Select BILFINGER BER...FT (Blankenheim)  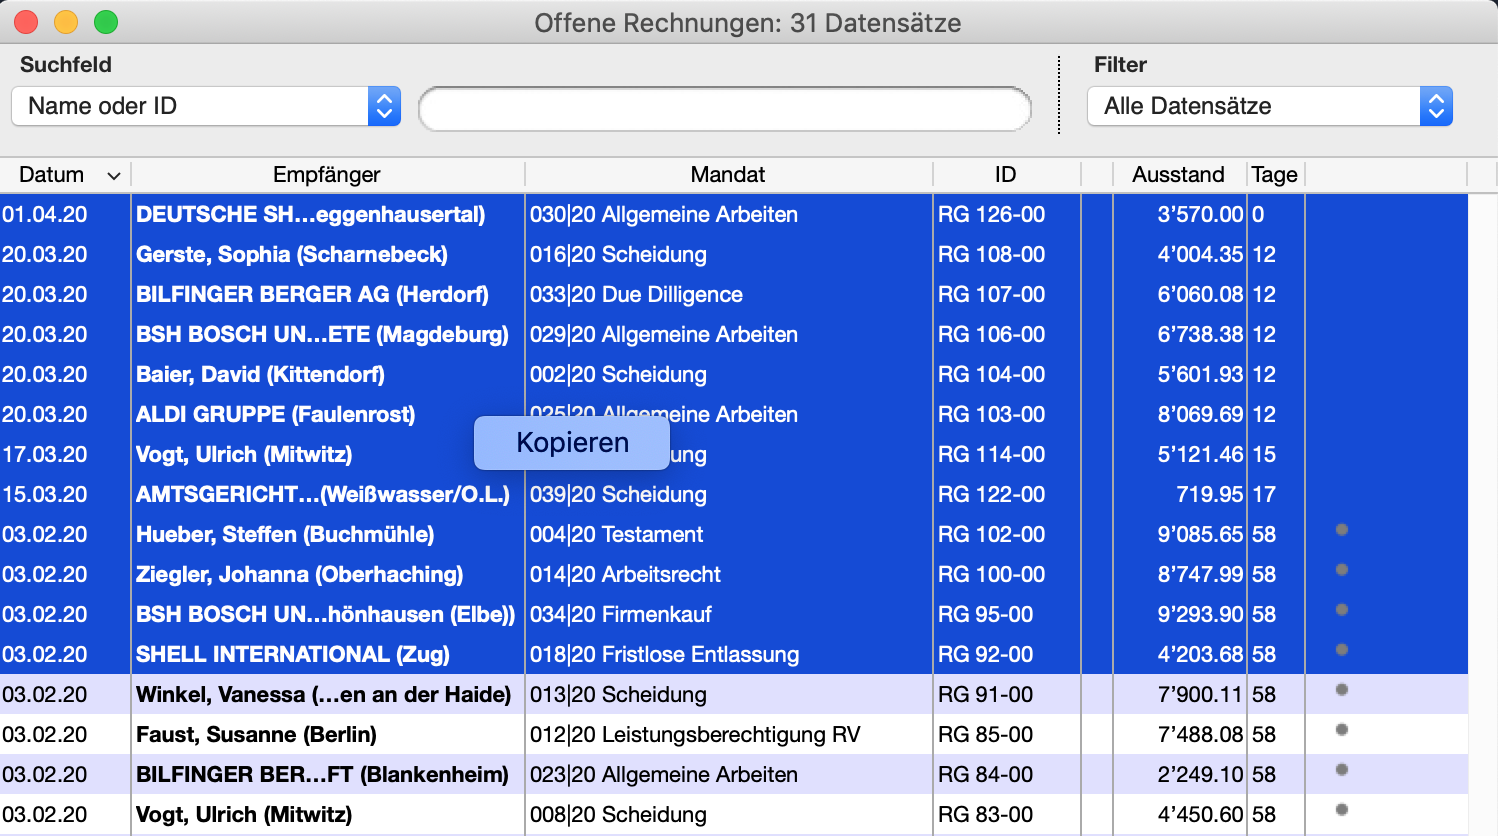click(322, 775)
